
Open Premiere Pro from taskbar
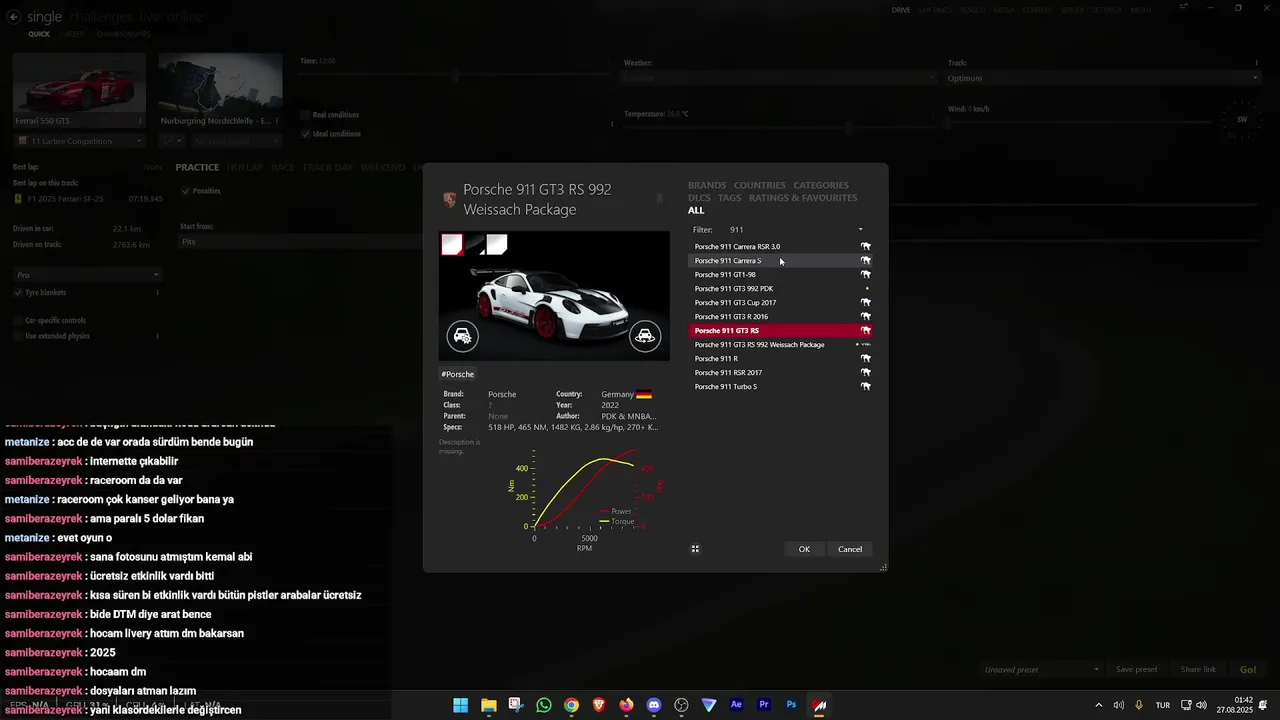coord(764,705)
